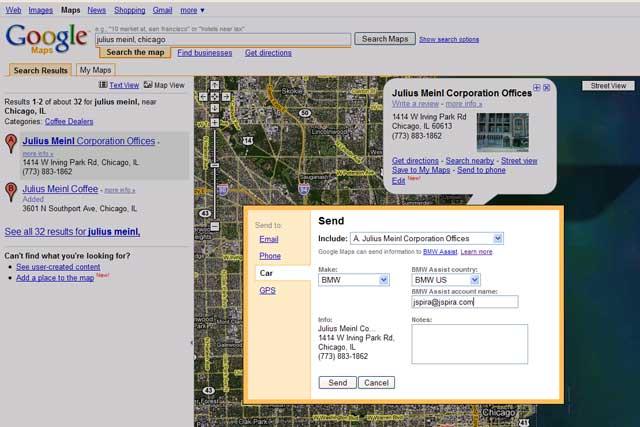The image size is (640, 427).
Task: Click the Google Maps logo
Action: (47, 39)
